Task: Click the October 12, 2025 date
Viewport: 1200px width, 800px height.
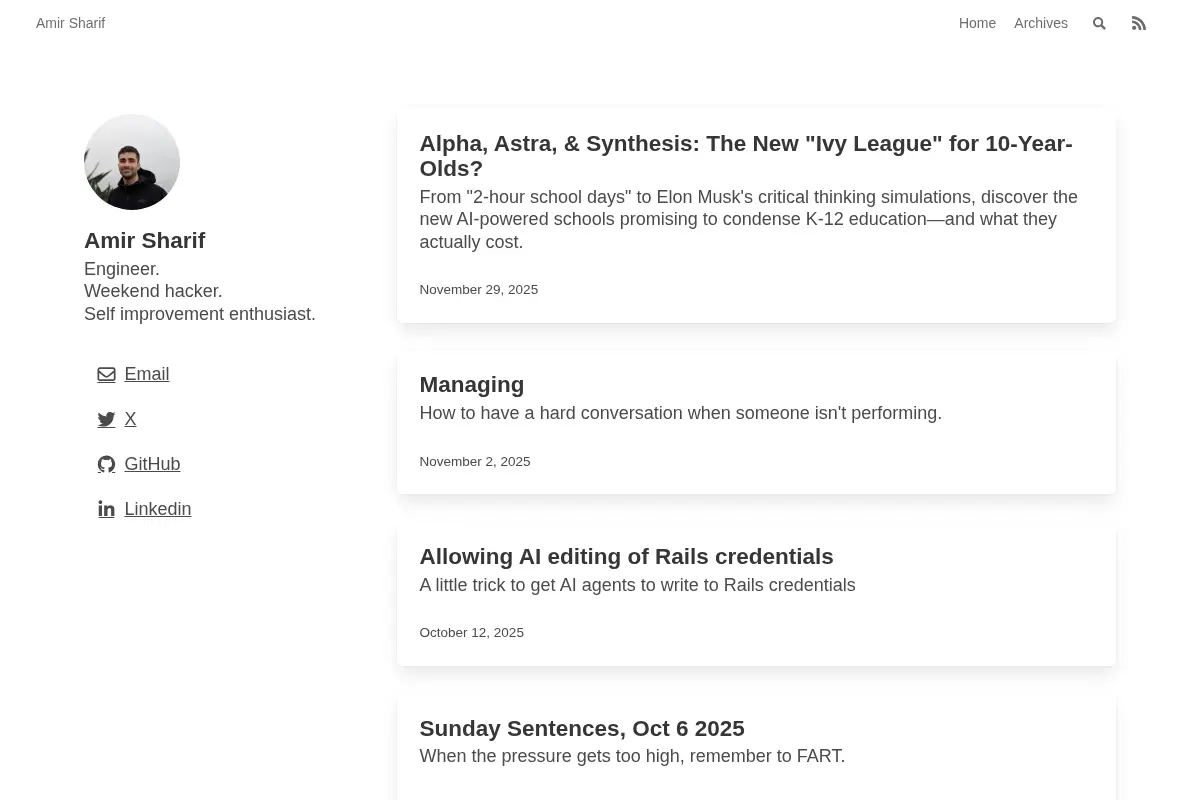Action: [471, 633]
